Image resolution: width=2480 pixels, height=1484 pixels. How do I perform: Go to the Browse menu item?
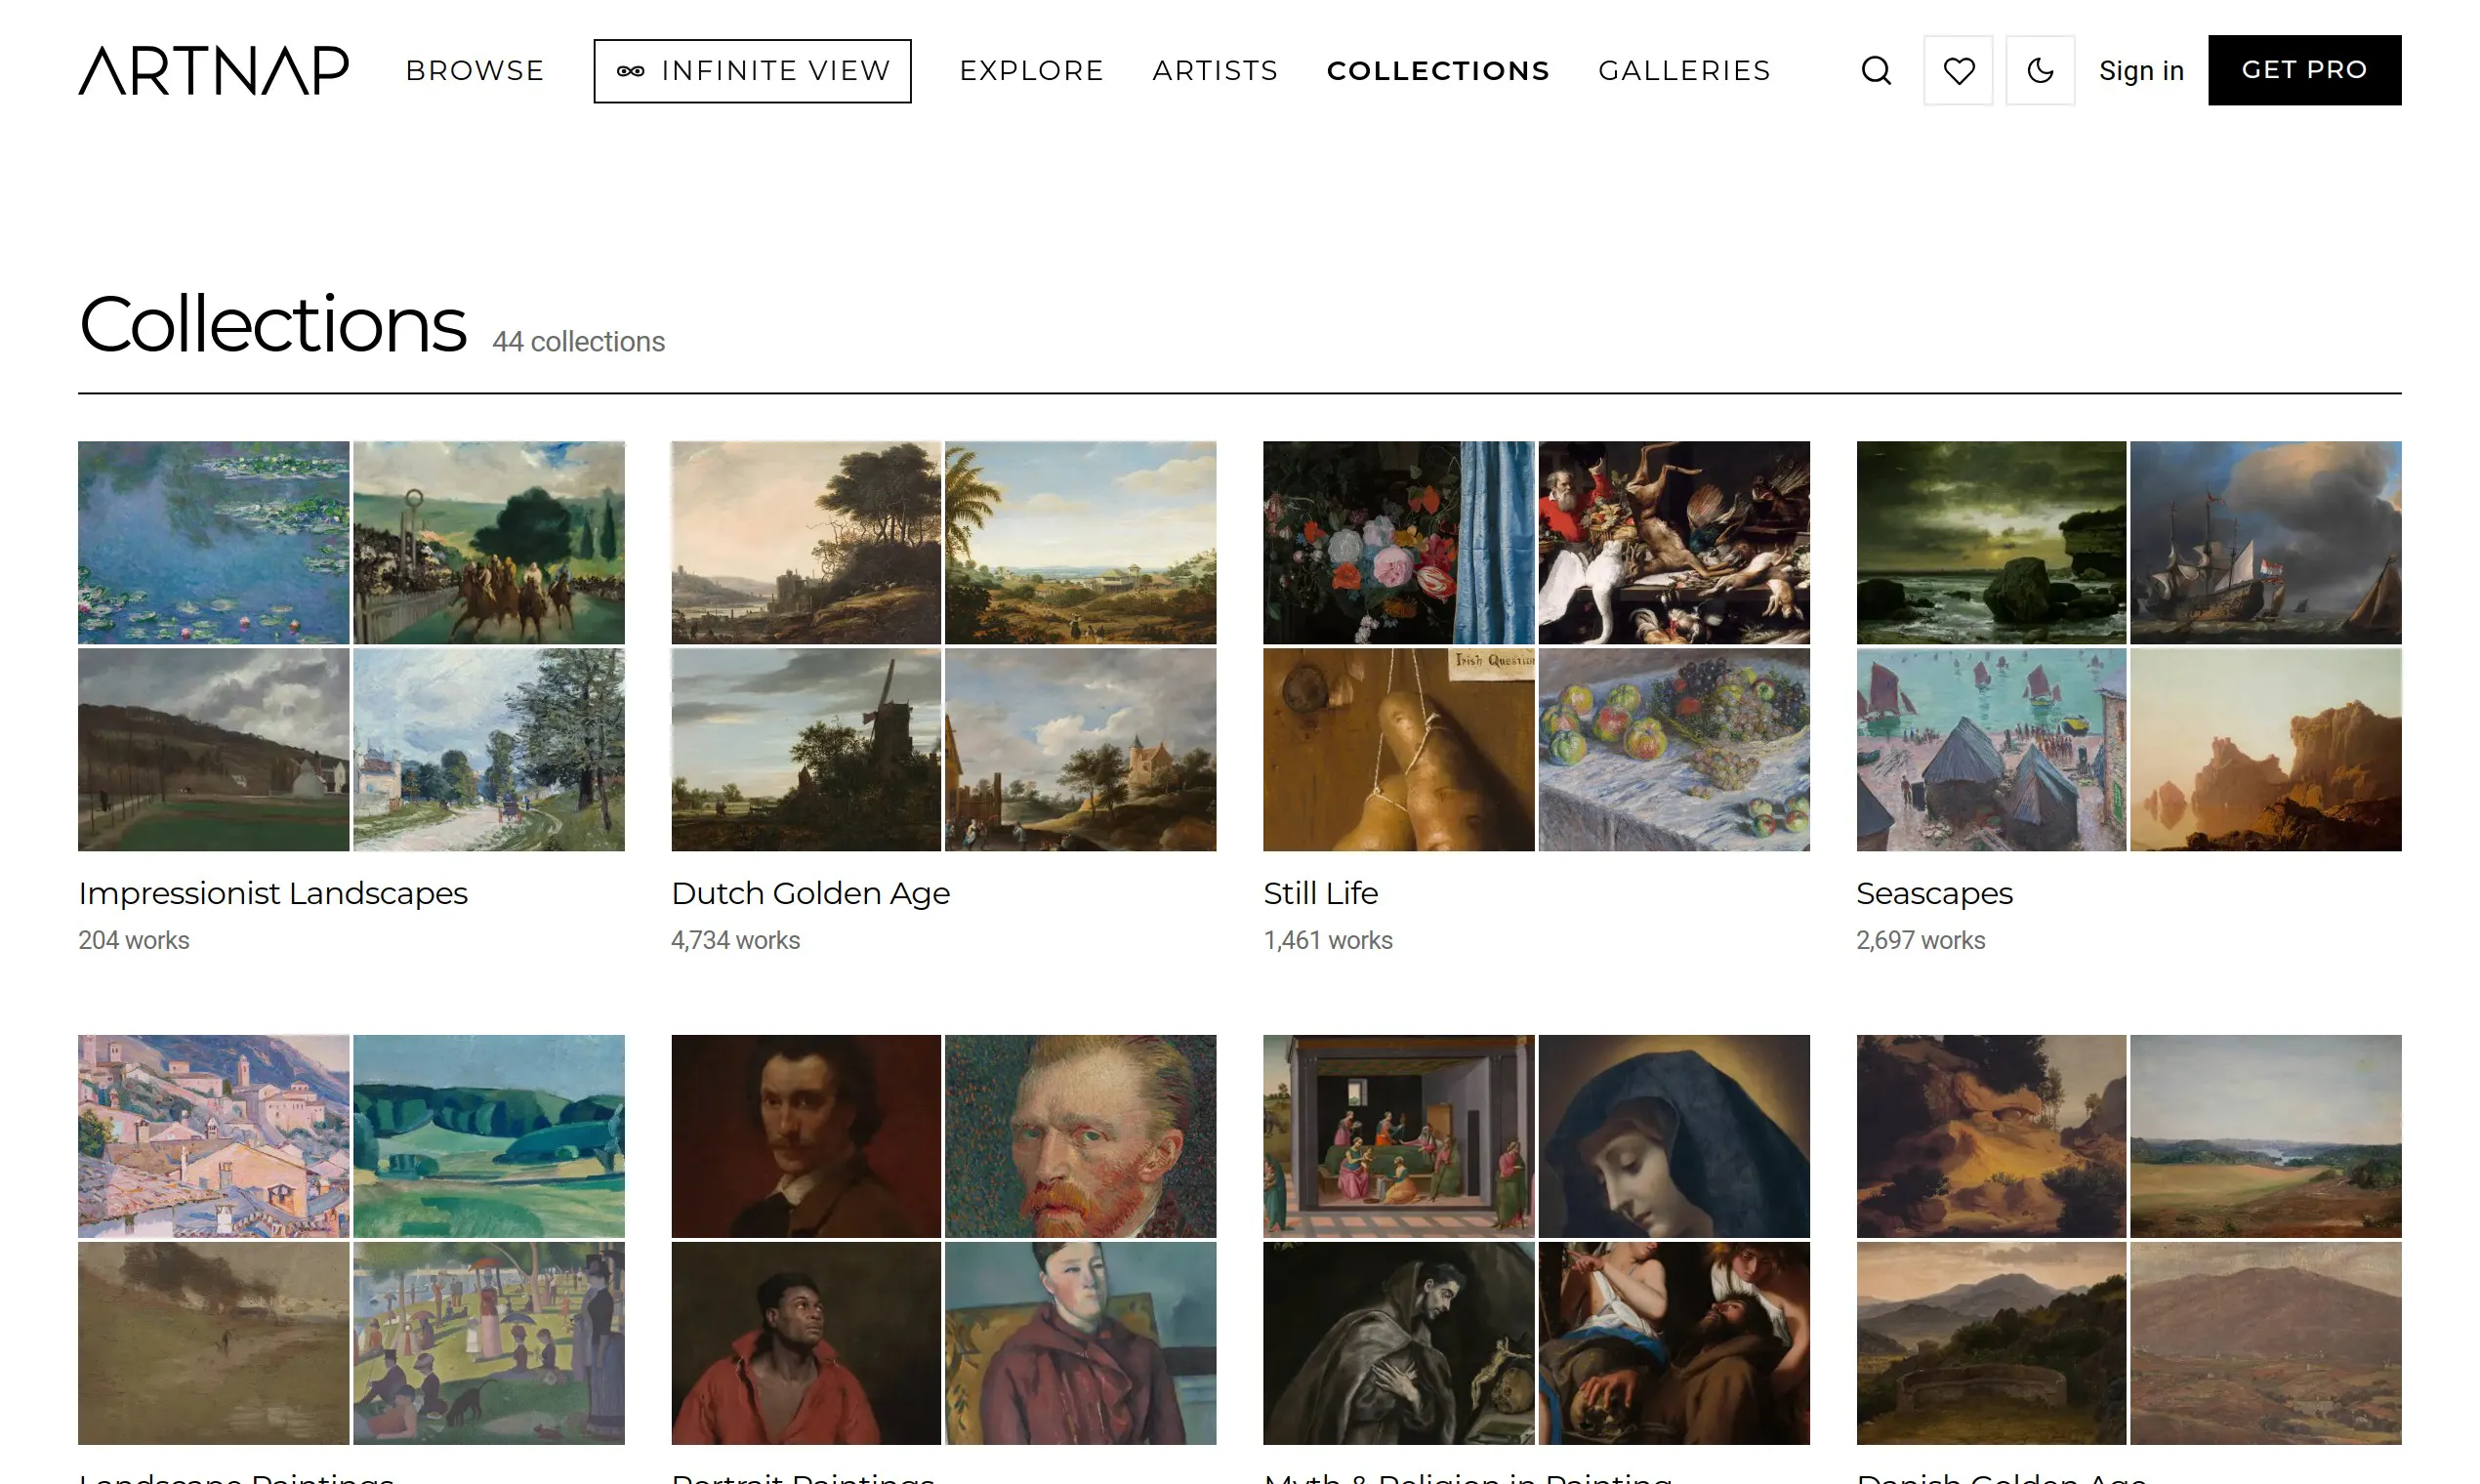(x=475, y=71)
